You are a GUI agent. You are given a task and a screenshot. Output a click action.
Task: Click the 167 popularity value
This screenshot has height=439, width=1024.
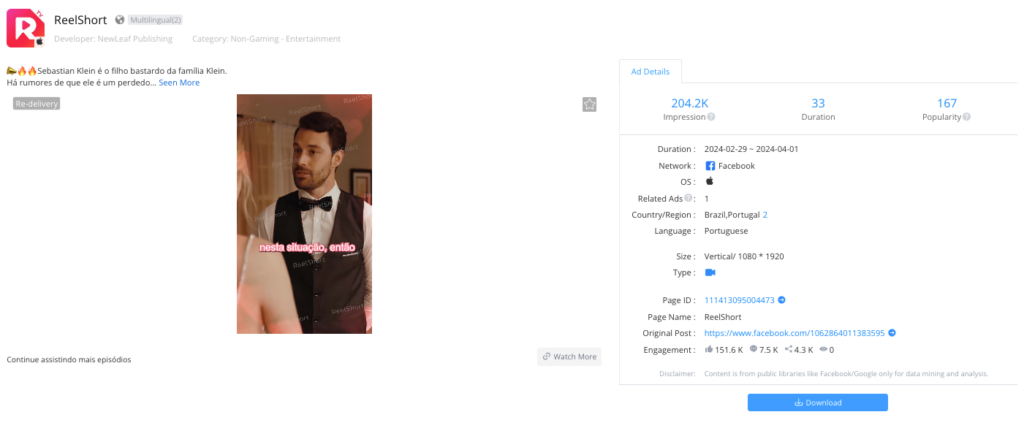(946, 103)
